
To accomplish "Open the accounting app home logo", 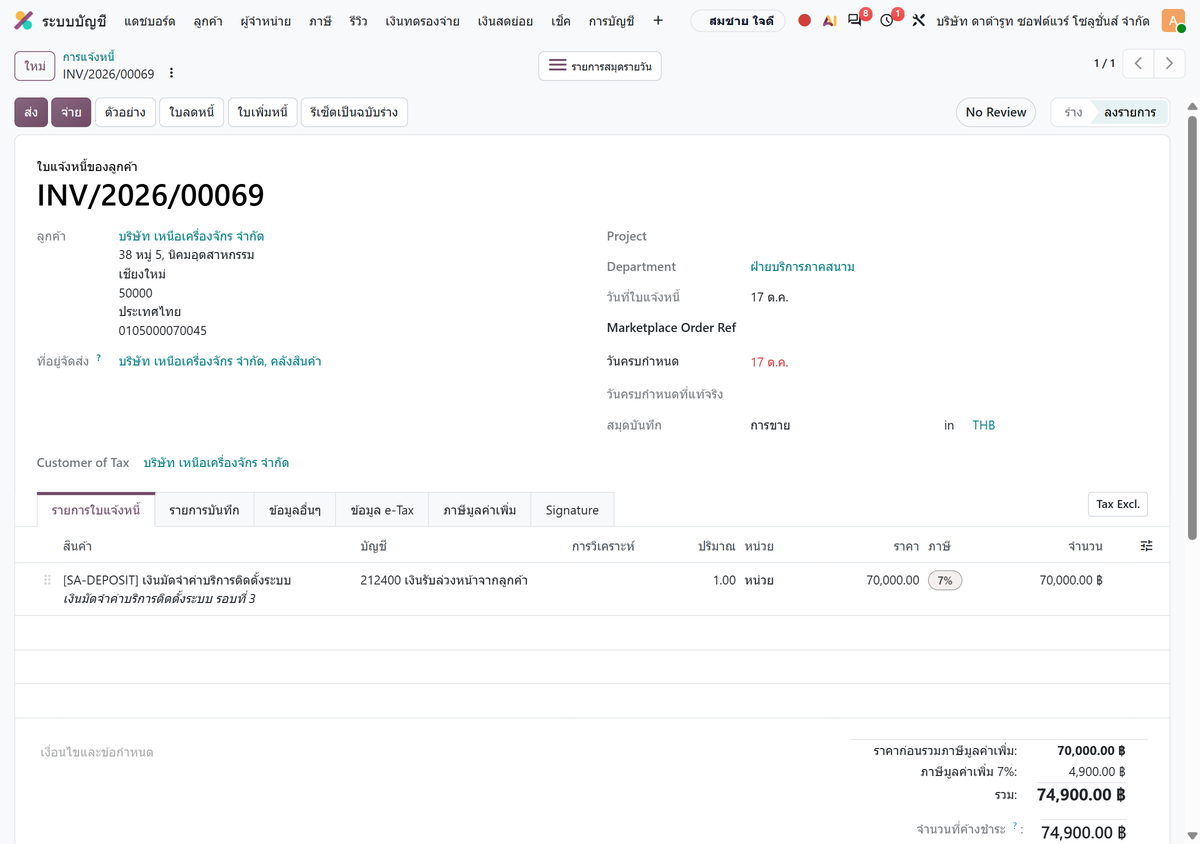I will [23, 21].
